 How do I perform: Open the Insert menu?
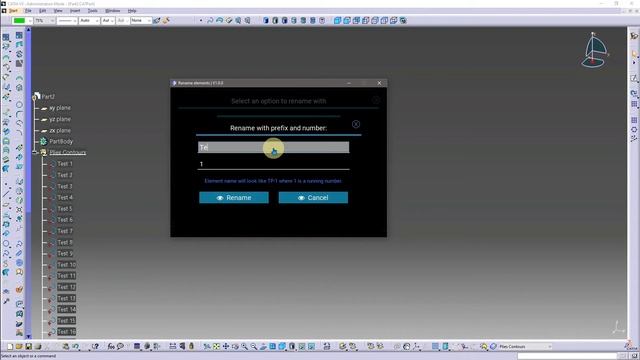coord(75,11)
